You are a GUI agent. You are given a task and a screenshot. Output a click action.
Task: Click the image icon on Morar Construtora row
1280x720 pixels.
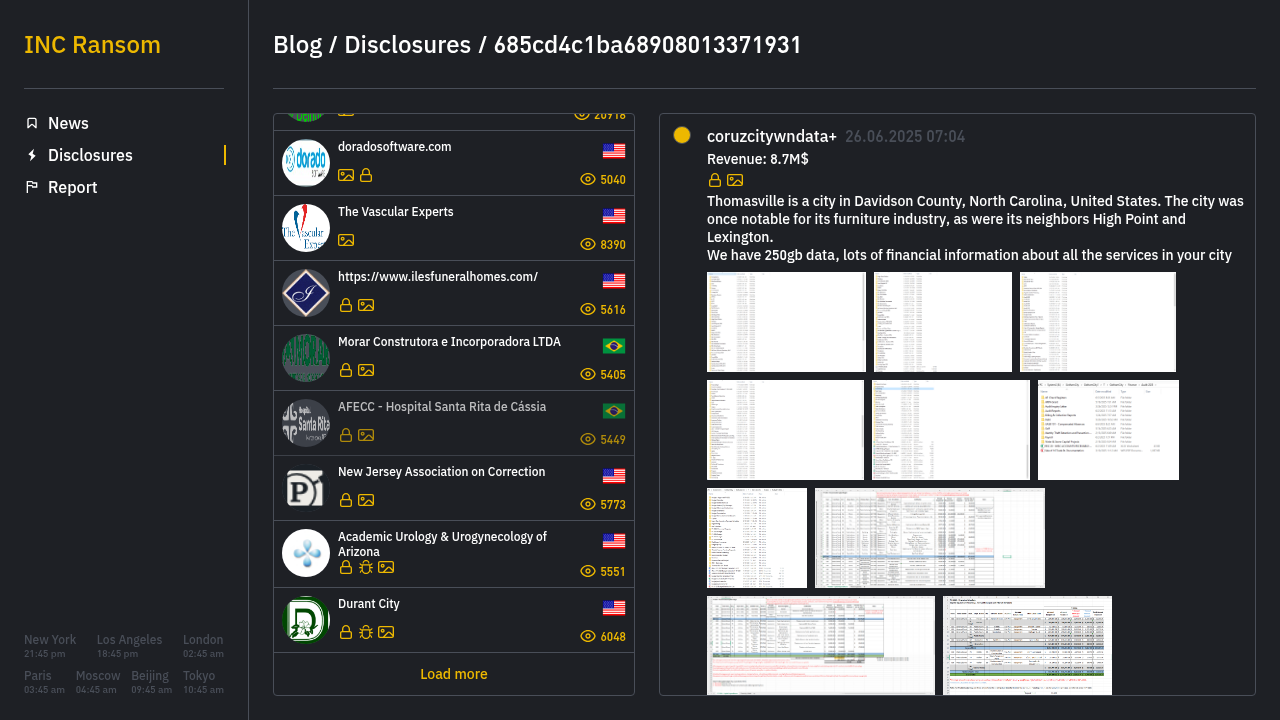click(366, 370)
